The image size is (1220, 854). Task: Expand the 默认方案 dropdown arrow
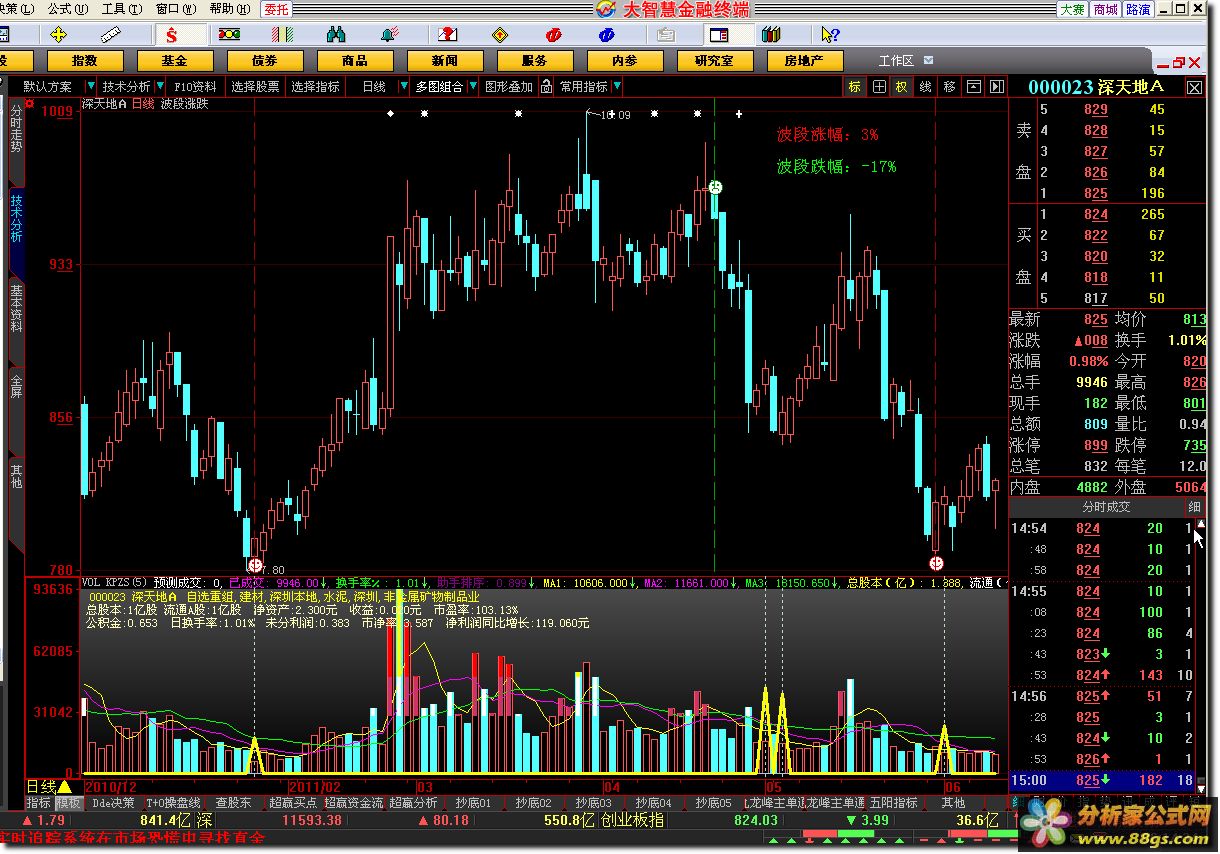[90, 87]
